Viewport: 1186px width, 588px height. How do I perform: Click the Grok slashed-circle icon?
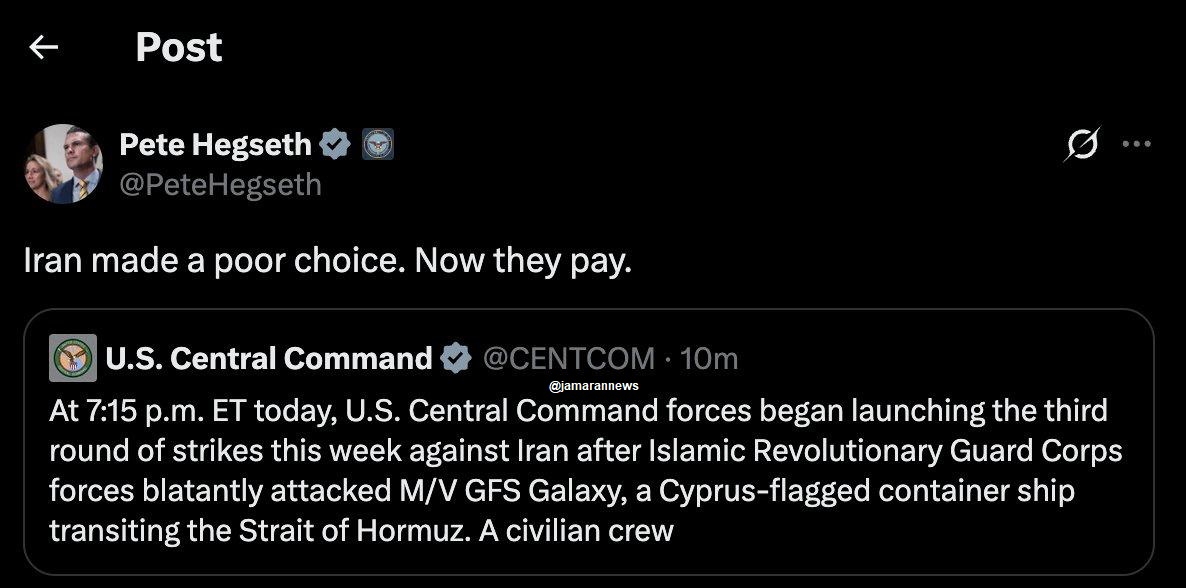[x=1082, y=144]
